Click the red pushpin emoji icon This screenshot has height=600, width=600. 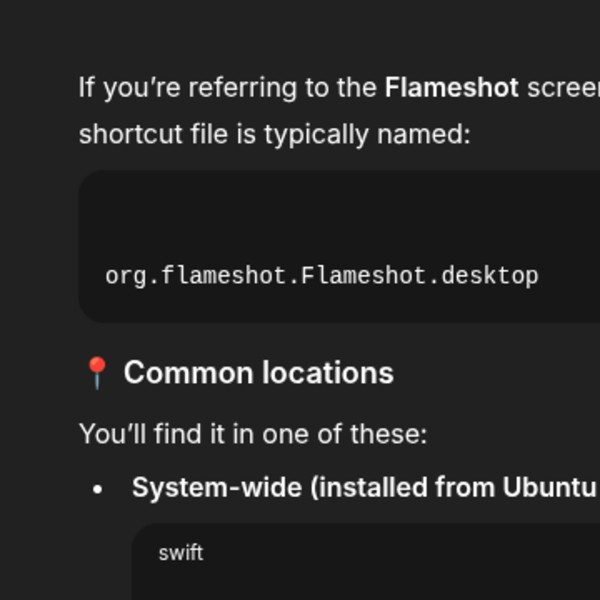(x=96, y=373)
